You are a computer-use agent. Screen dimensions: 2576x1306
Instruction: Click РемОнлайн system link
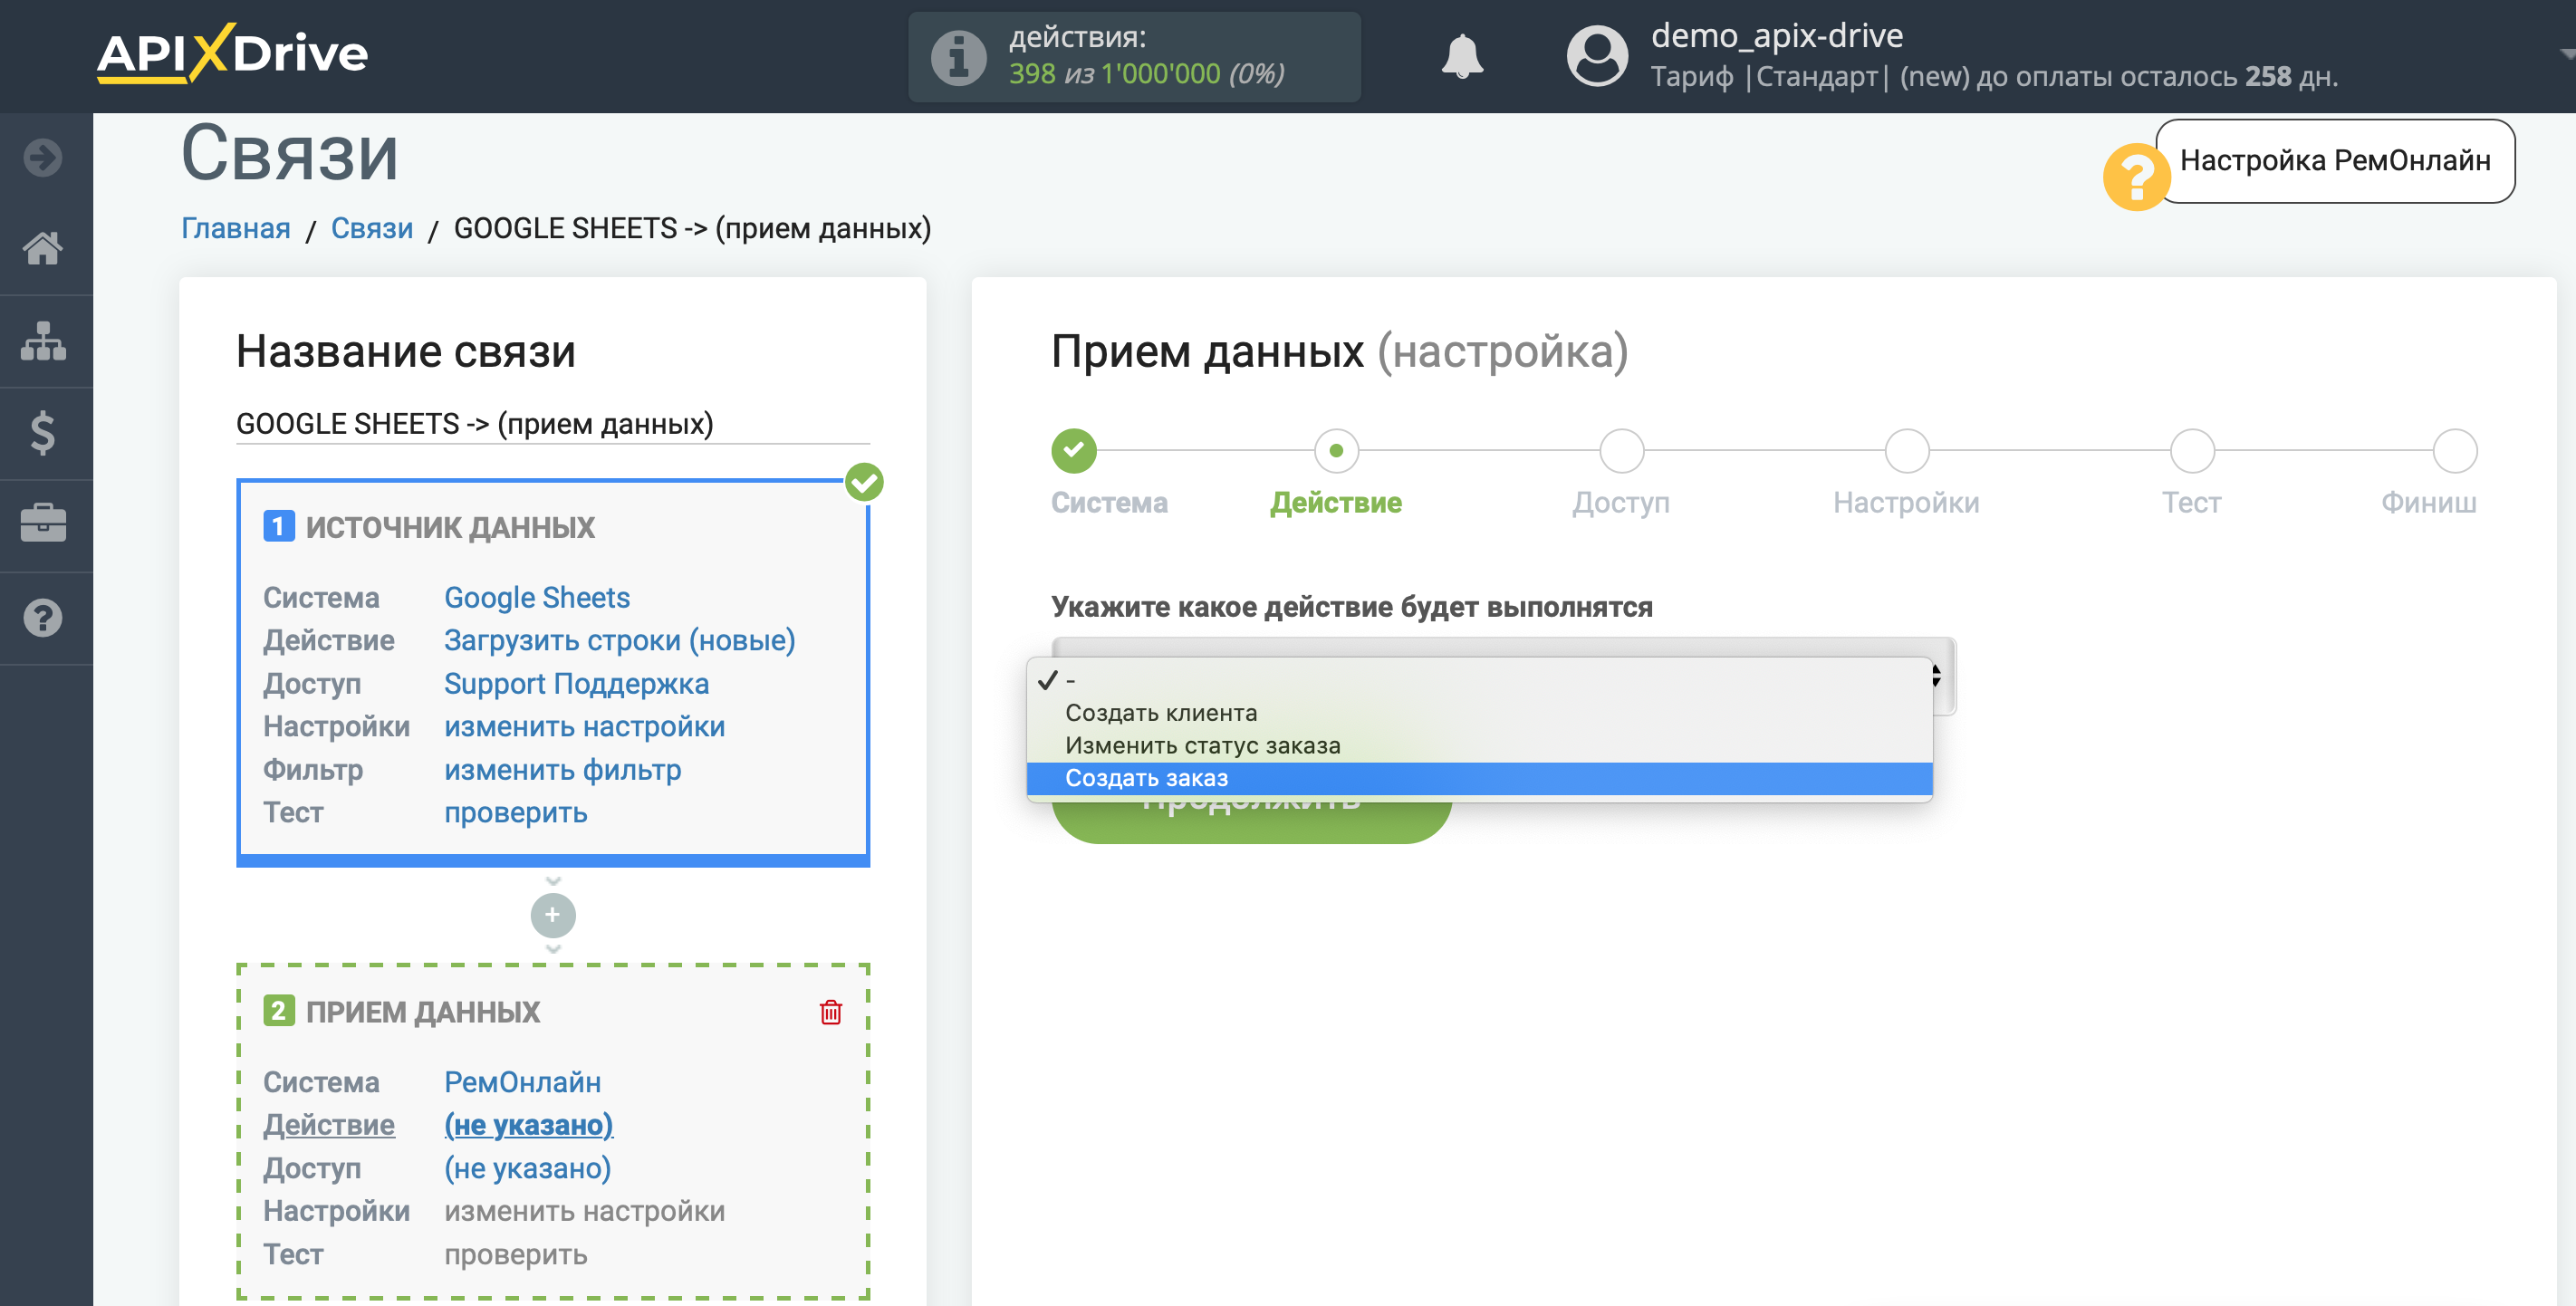click(x=522, y=1082)
